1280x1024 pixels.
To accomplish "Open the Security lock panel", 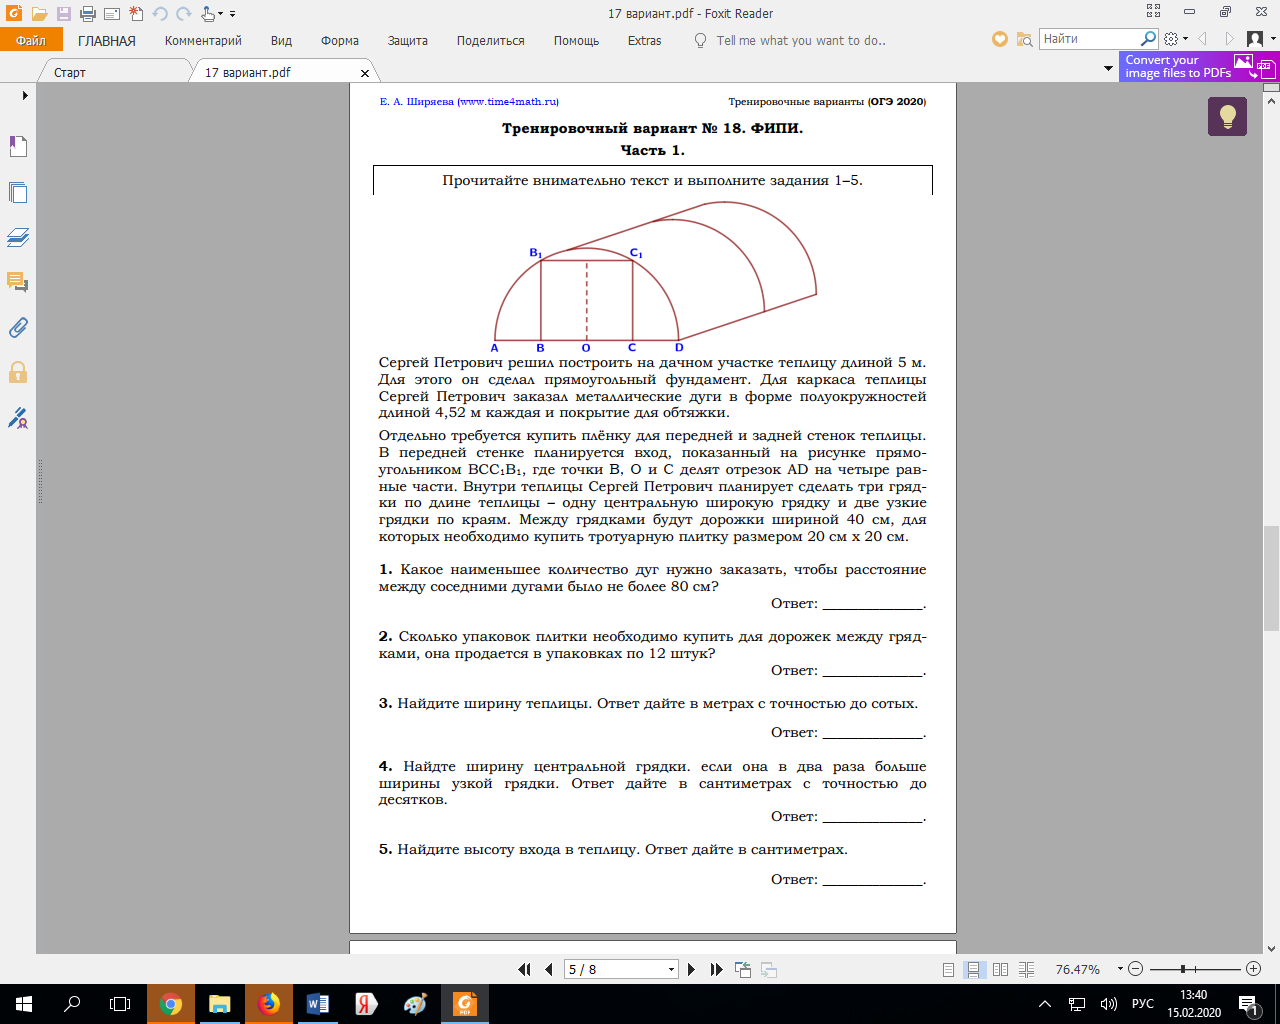I will pos(18,372).
